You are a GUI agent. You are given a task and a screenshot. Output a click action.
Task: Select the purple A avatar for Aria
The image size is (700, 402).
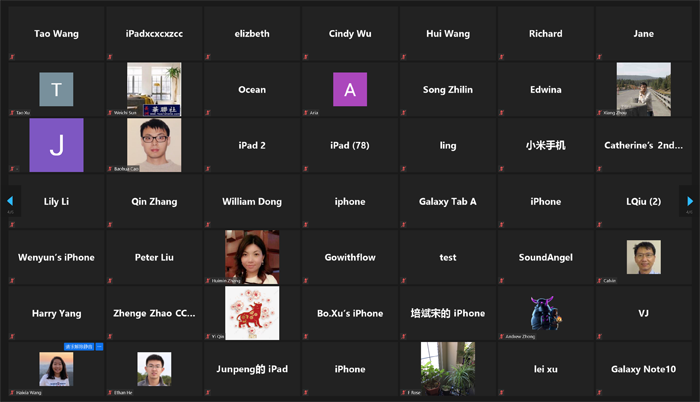tap(350, 89)
